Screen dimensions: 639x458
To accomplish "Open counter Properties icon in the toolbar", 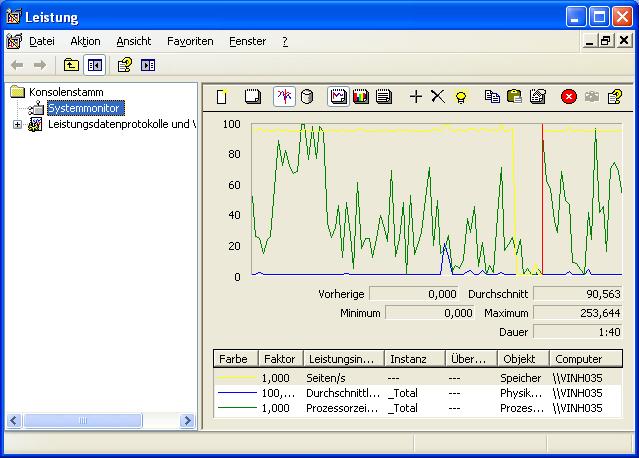I will (x=538, y=97).
